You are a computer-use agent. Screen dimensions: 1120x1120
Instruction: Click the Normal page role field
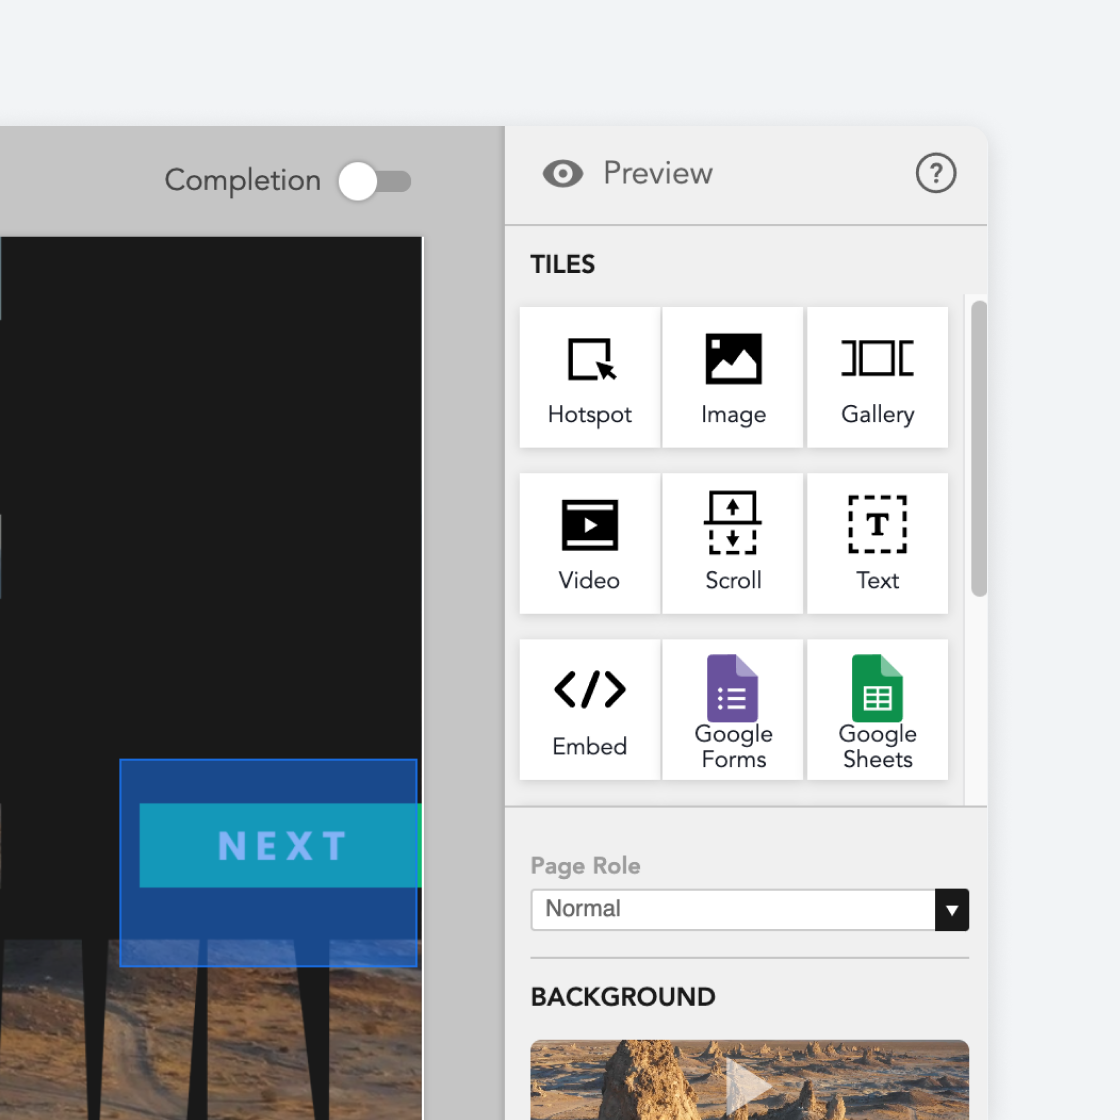(x=732, y=910)
